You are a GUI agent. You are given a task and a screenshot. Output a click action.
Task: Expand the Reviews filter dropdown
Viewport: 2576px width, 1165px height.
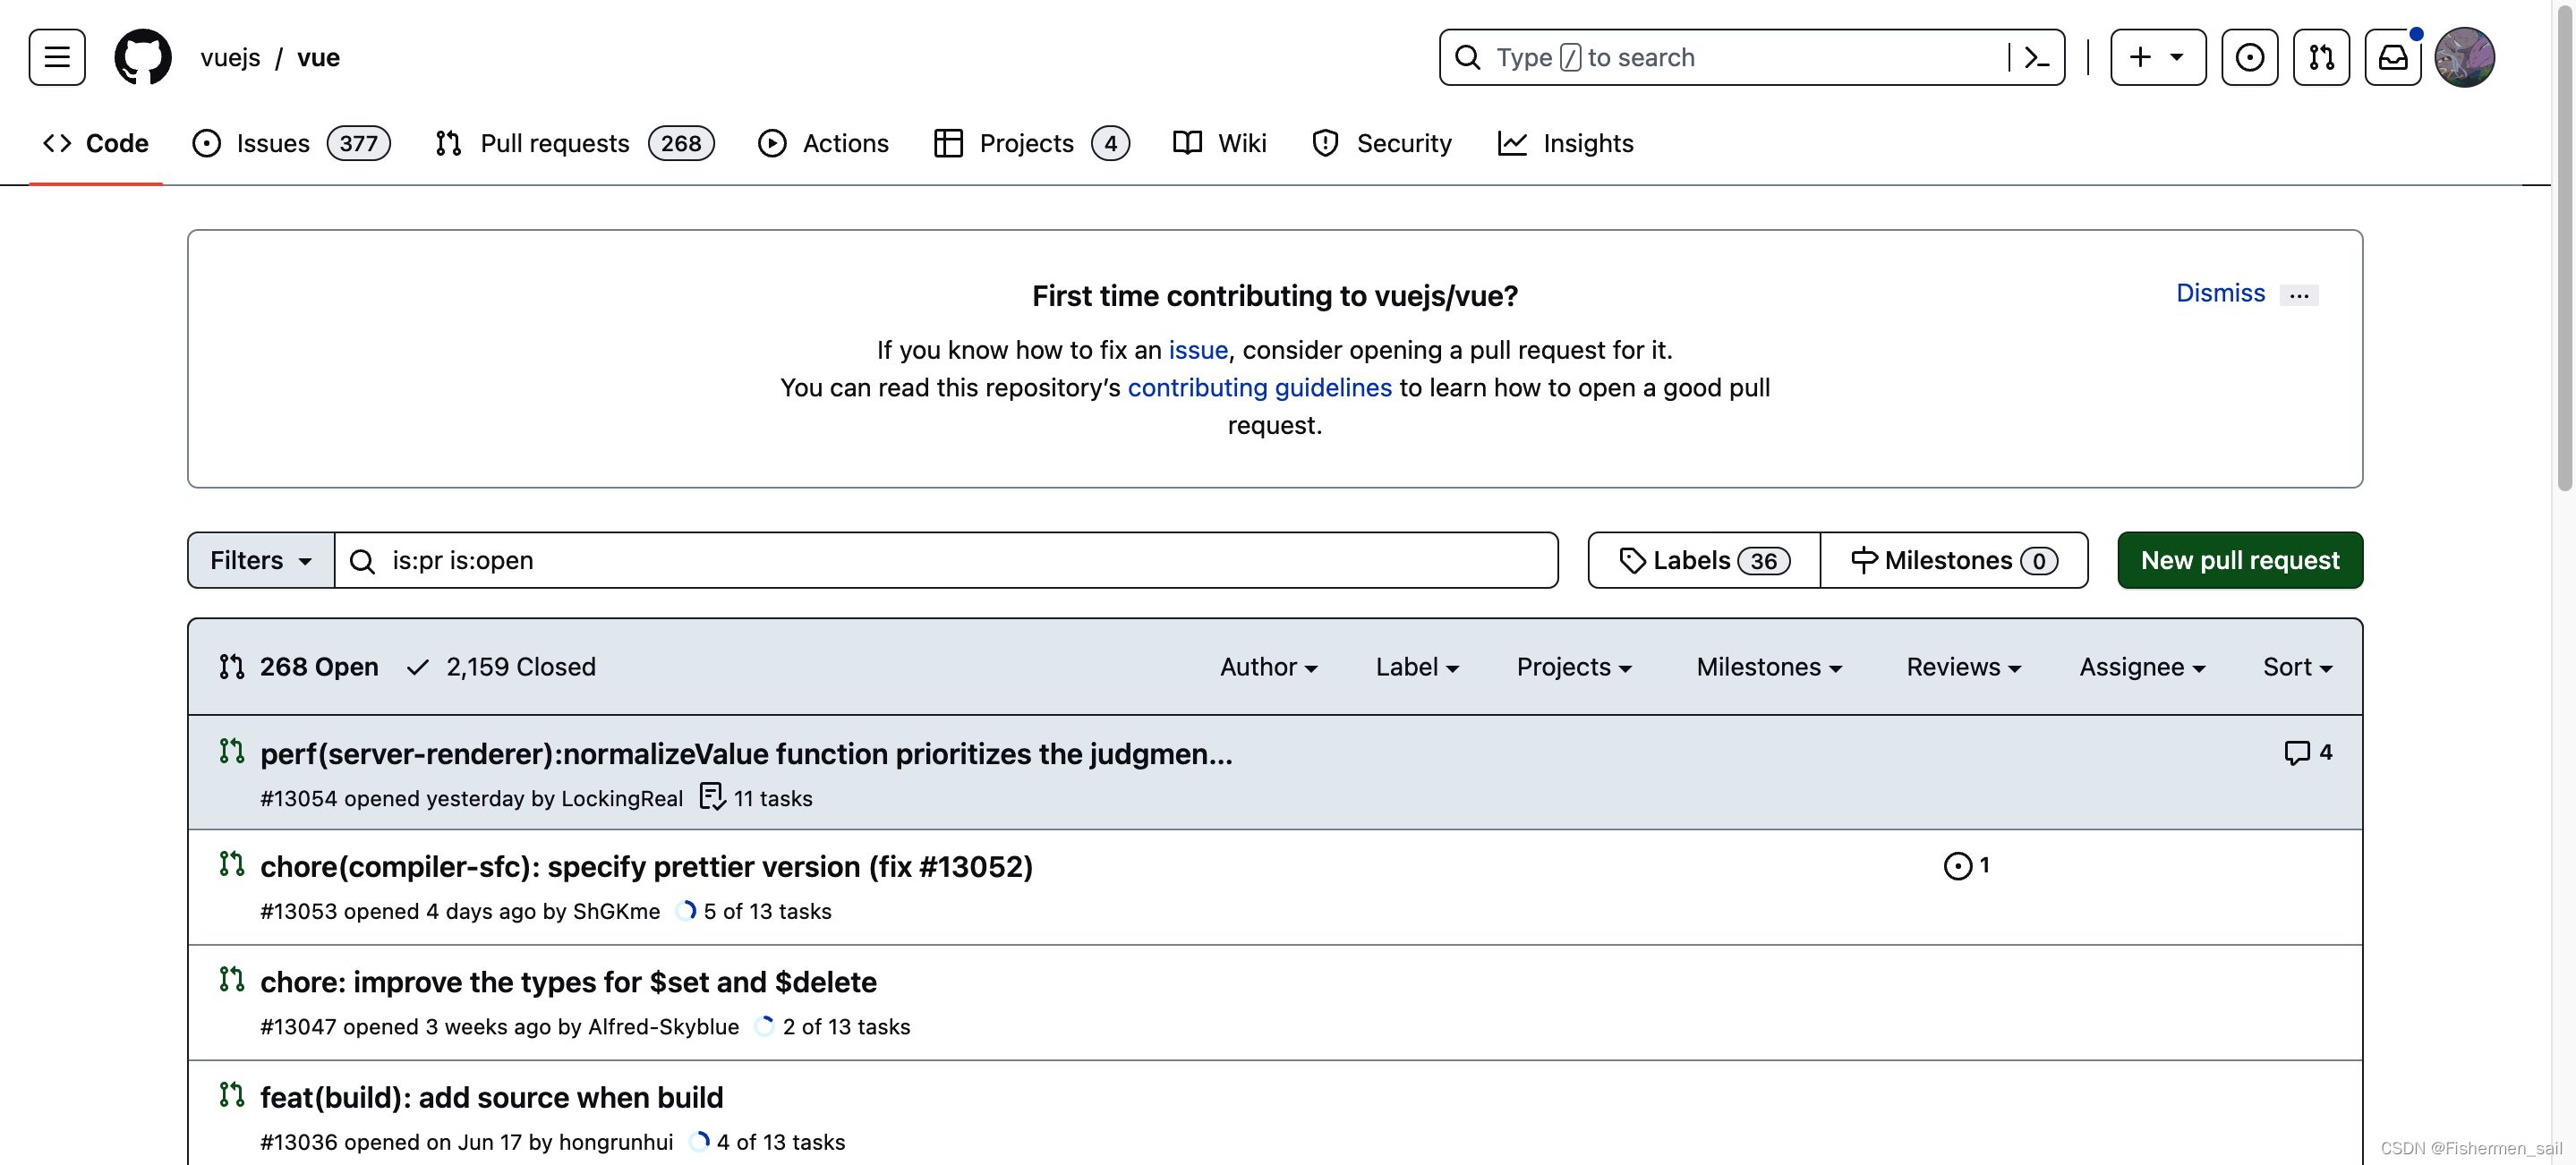(x=1963, y=667)
